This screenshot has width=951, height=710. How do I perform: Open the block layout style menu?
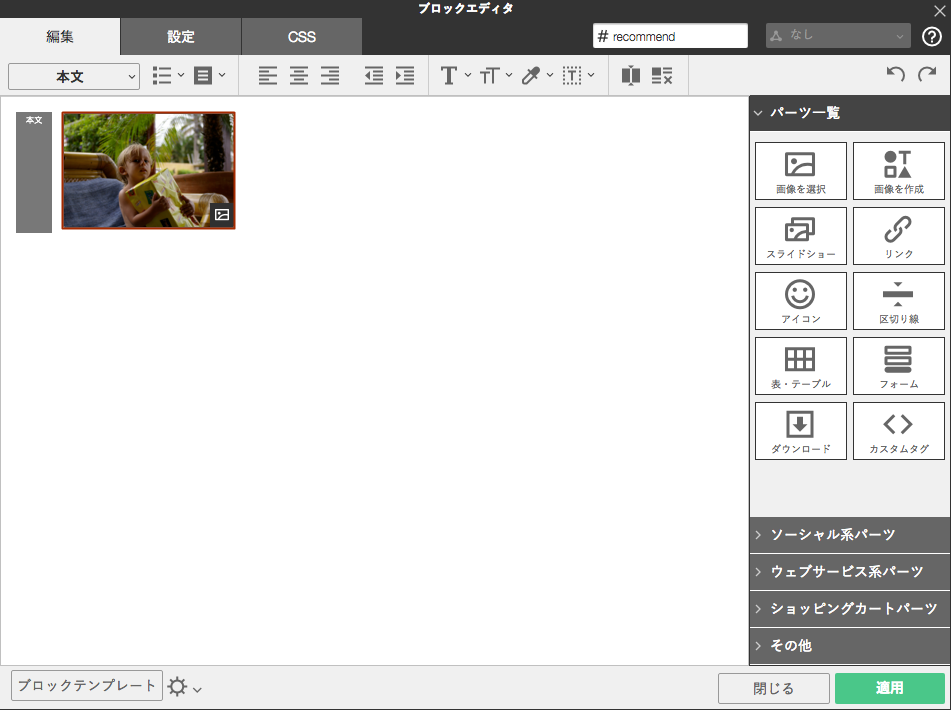(x=209, y=76)
